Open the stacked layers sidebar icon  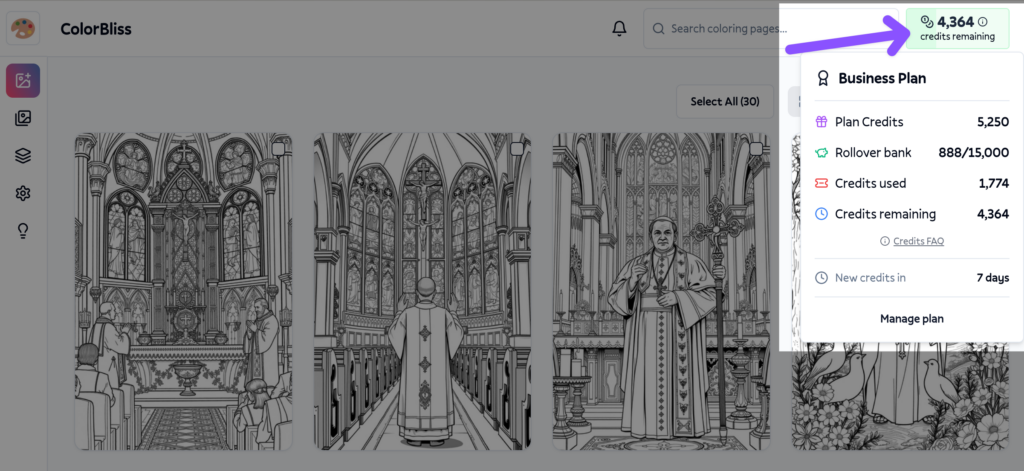(x=23, y=155)
